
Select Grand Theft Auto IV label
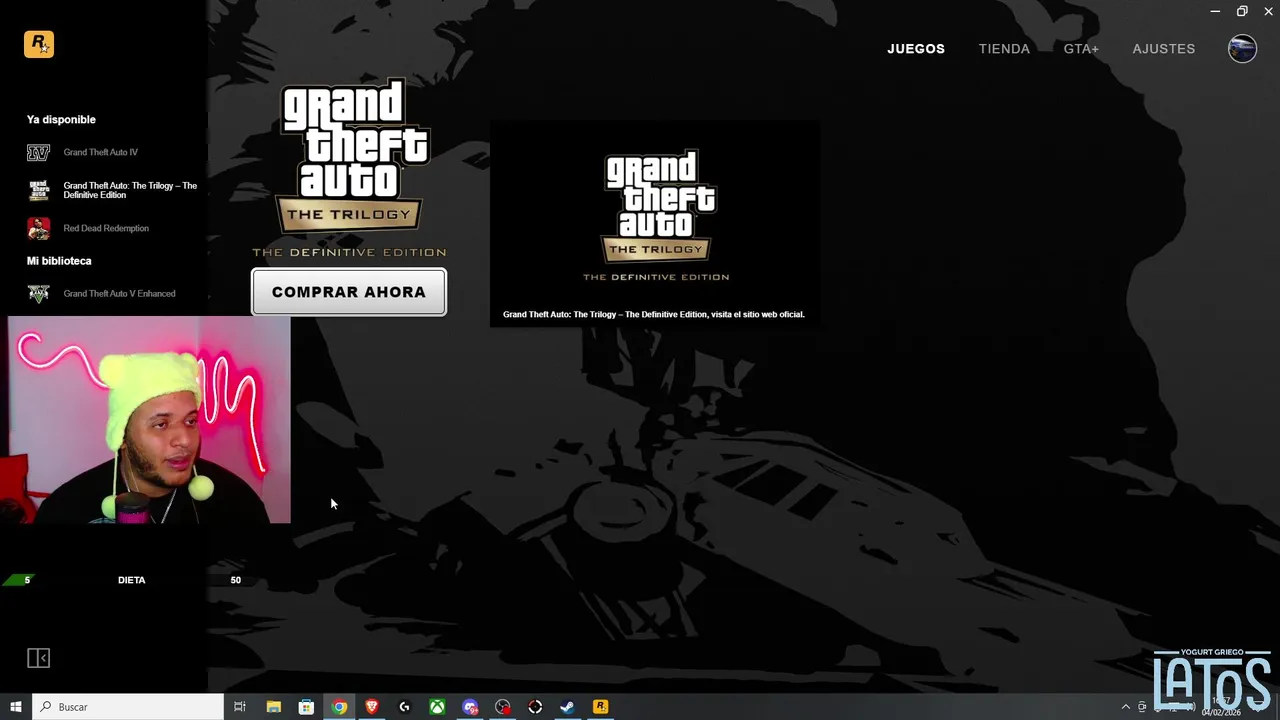(x=101, y=152)
